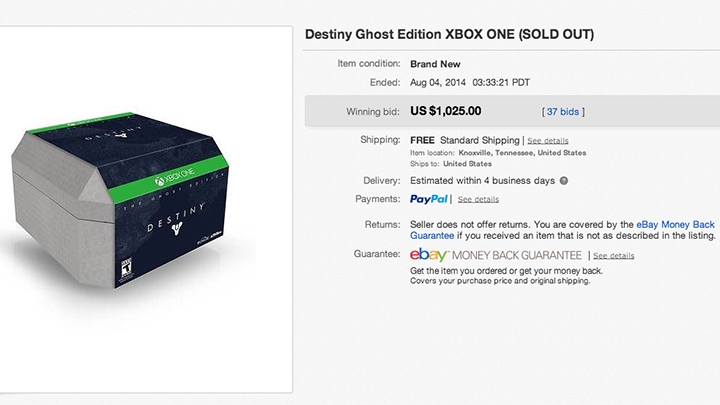Click the PayPal logo
Viewport: 720px width, 405px height.
(x=429, y=200)
